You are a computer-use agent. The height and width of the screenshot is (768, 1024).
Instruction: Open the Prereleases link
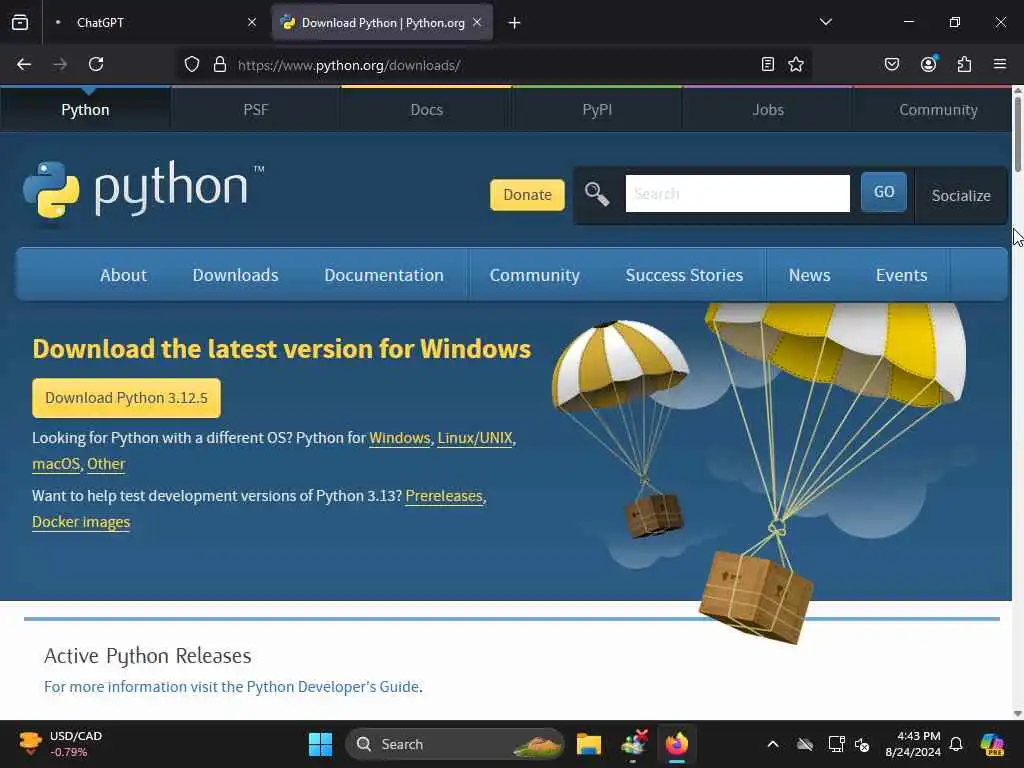coord(444,496)
